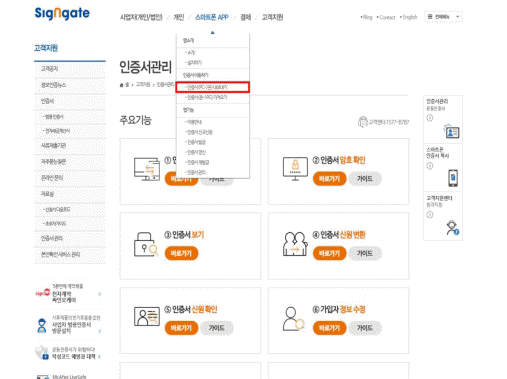Viewport: 507px width, 379px height.
Task: Click the circled arrow under 고객지원센터
Action: (x=430, y=215)
